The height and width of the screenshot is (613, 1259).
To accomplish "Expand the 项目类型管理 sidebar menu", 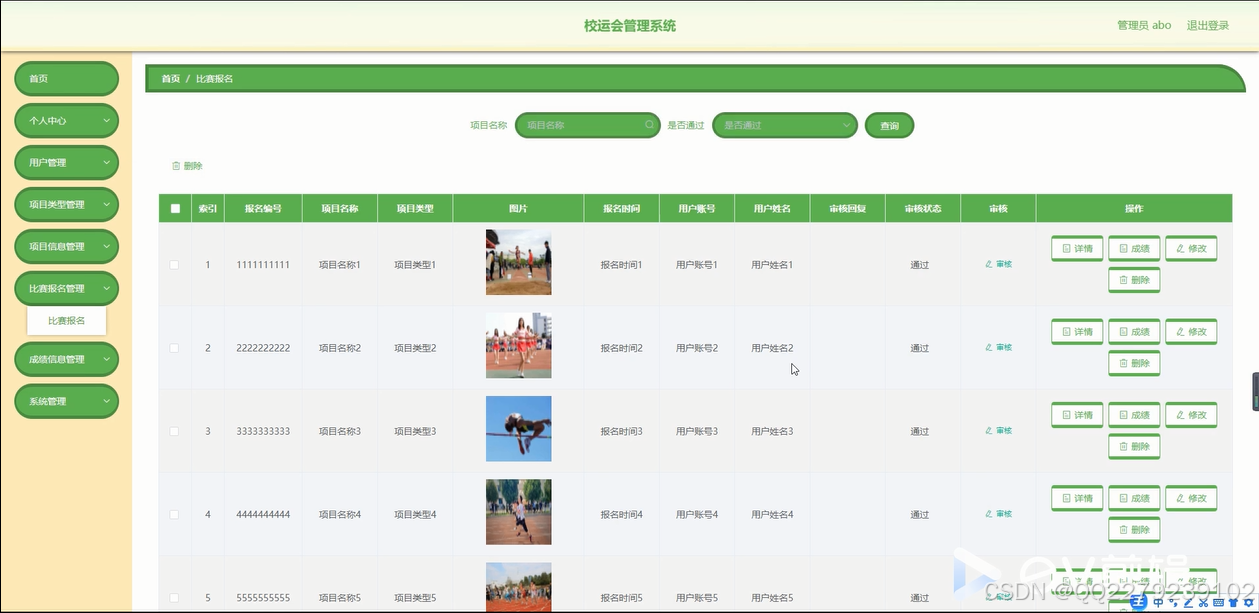I will tap(66, 205).
